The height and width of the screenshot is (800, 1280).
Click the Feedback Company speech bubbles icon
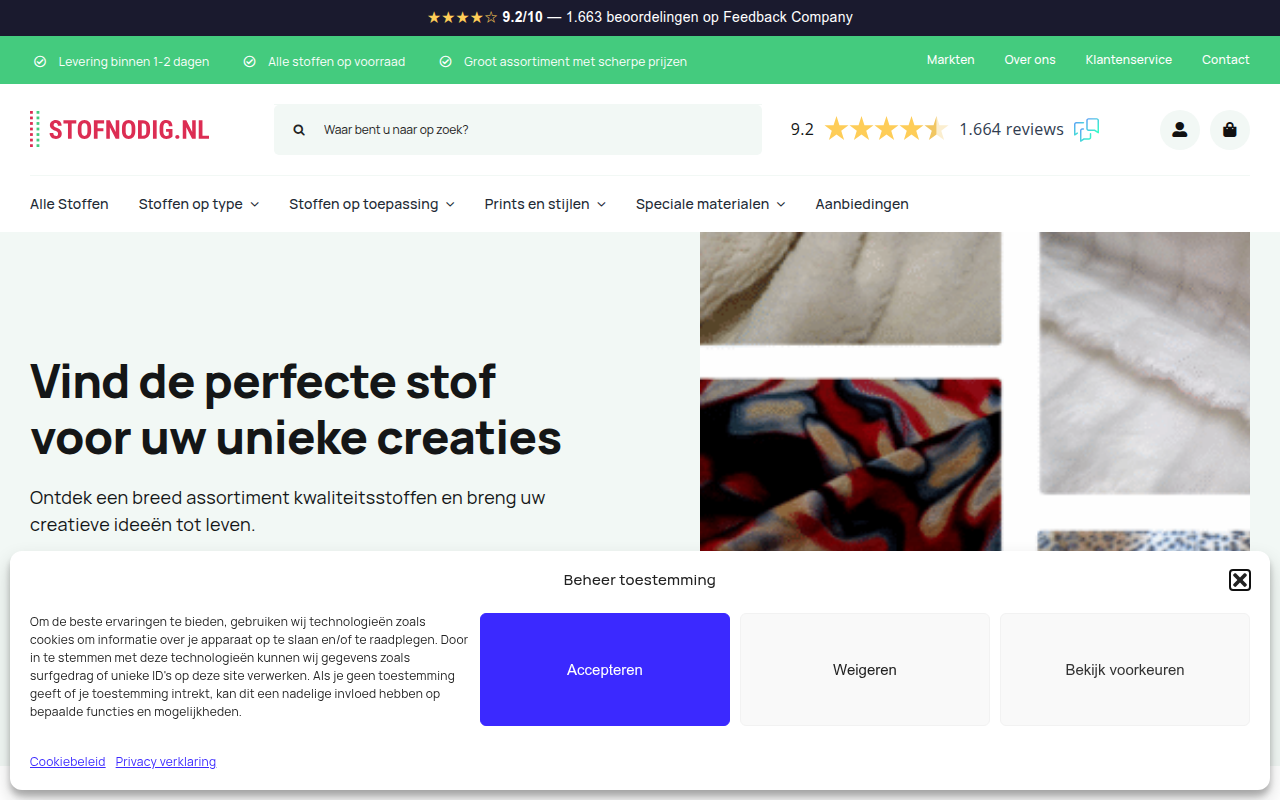coord(1087,130)
